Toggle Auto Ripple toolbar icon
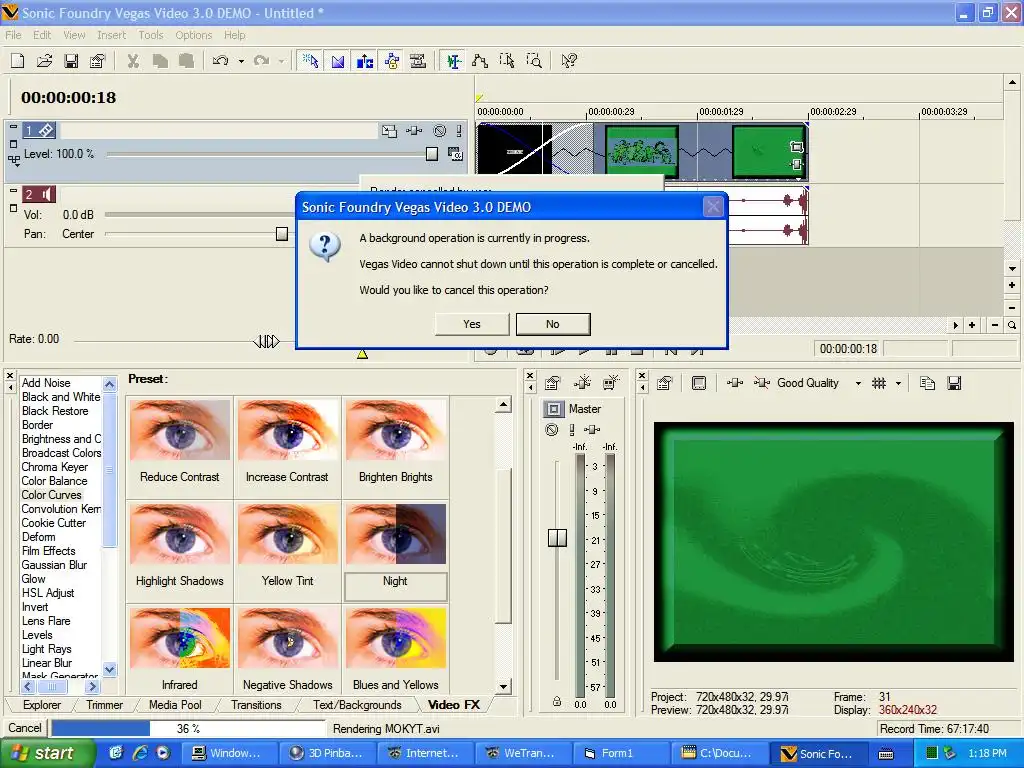Image resolution: width=1024 pixels, height=768 pixels. click(x=364, y=61)
